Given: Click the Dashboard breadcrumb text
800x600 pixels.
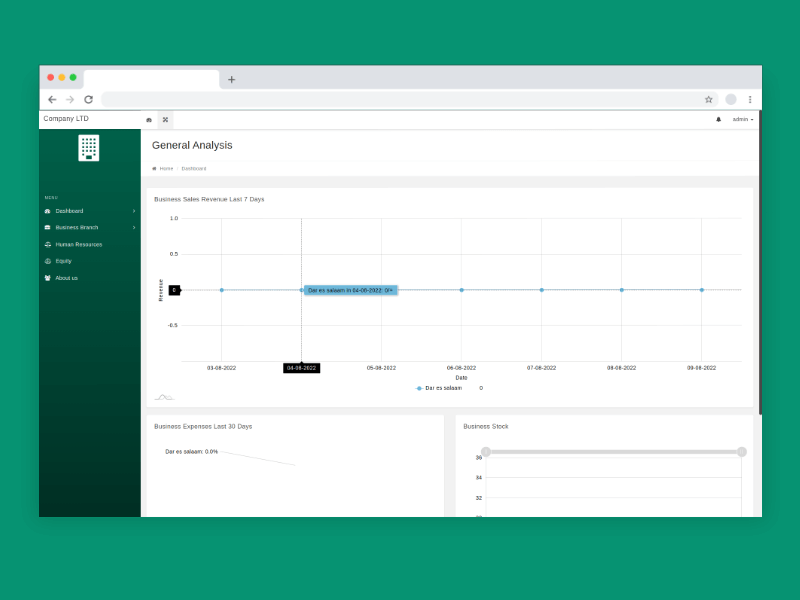Looking at the screenshot, I should [194, 168].
